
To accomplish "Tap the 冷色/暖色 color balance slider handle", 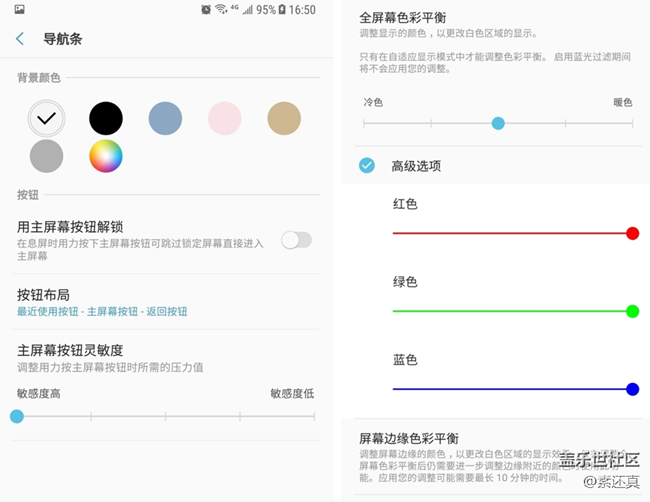I will click(x=498, y=123).
